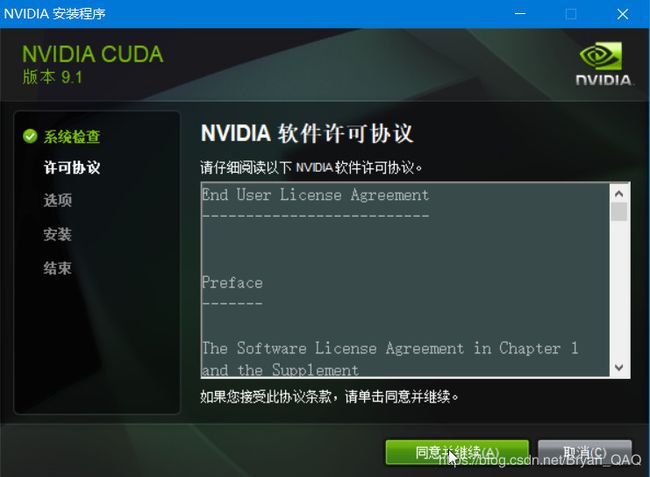Click scroll up arrow in license box

tap(619, 194)
